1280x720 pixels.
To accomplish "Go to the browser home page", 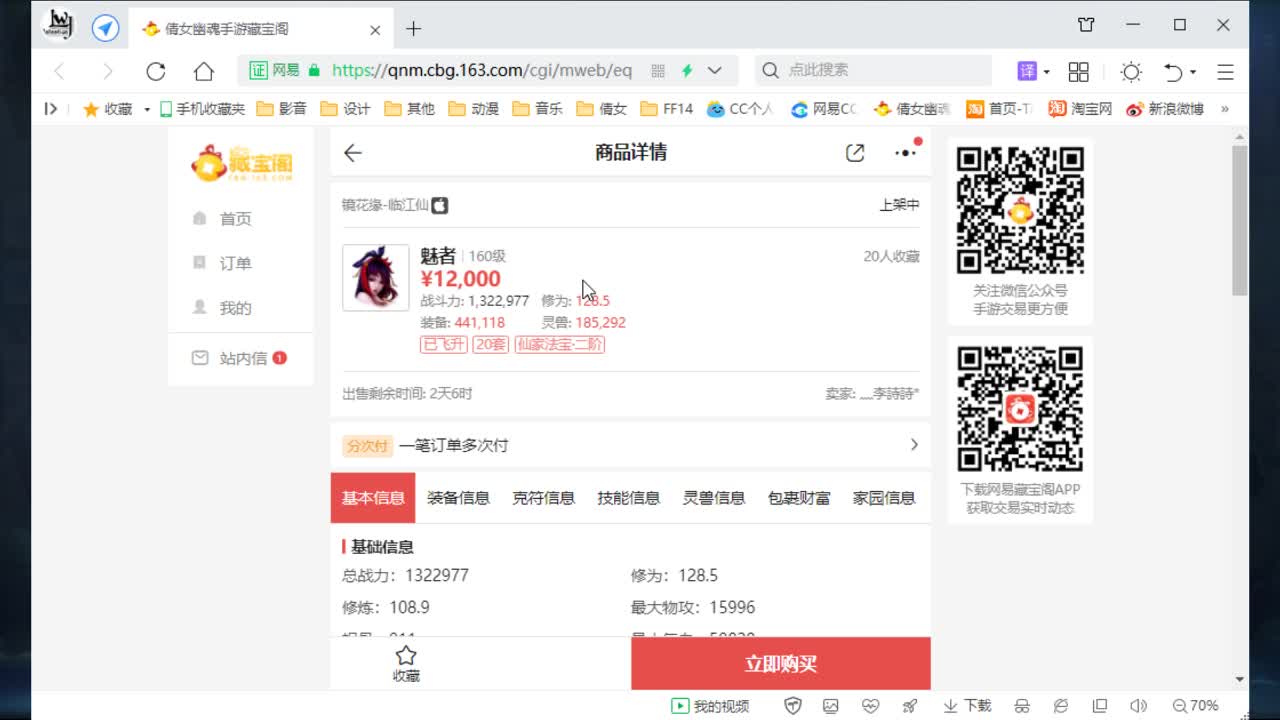I will pyautogui.click(x=204, y=71).
